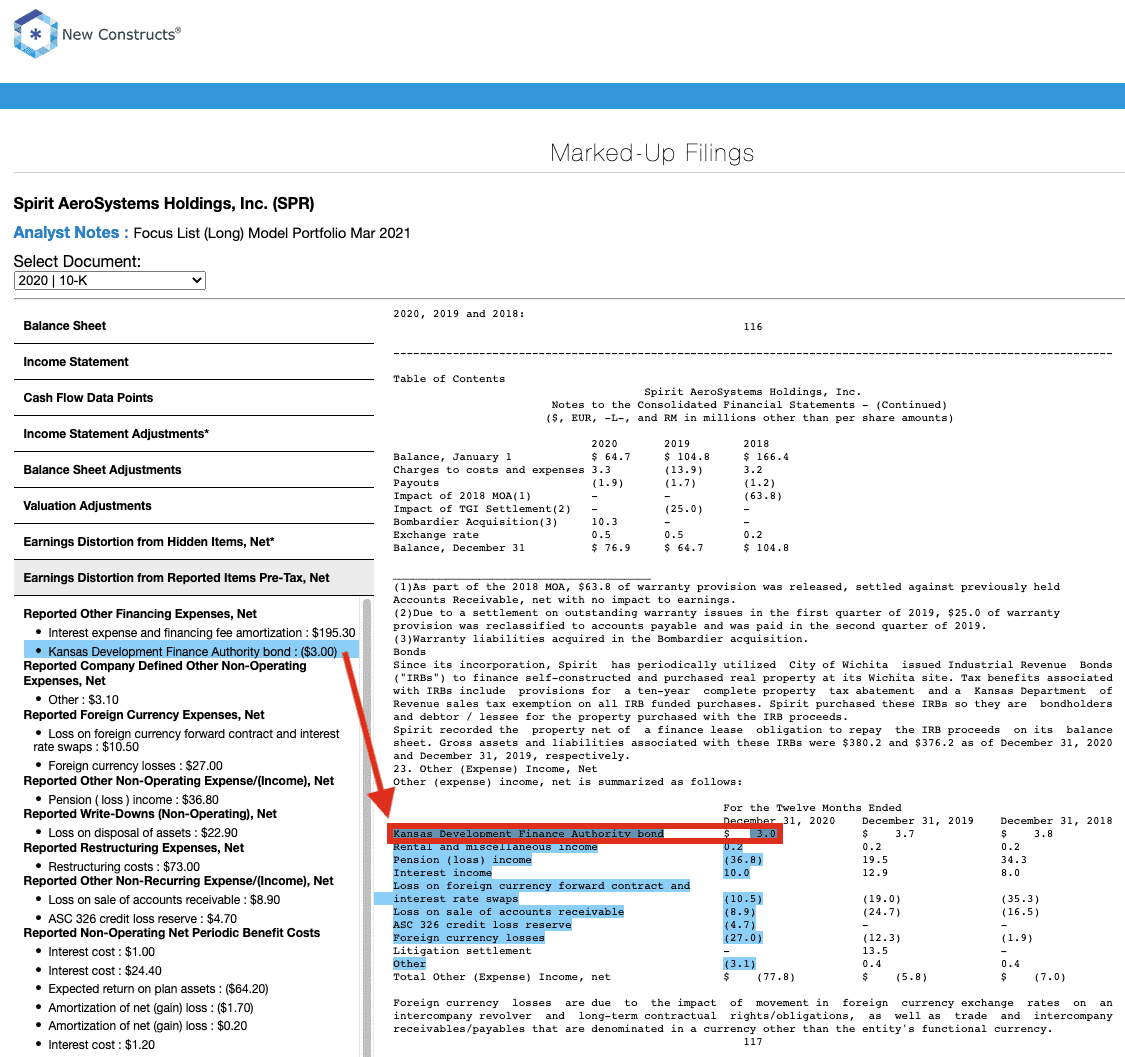Click highlighted Other row in filing table
This screenshot has width=1125, height=1057.
pyautogui.click(x=409, y=964)
